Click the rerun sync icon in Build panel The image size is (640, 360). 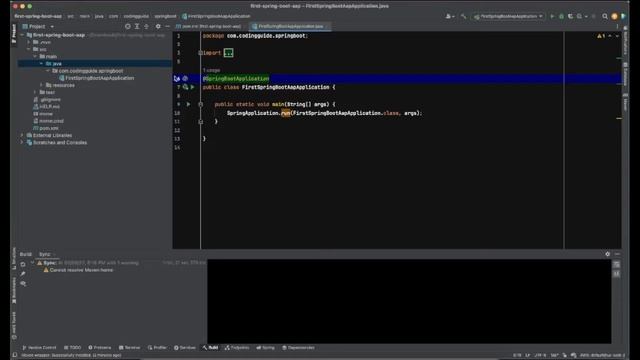(x=23, y=264)
